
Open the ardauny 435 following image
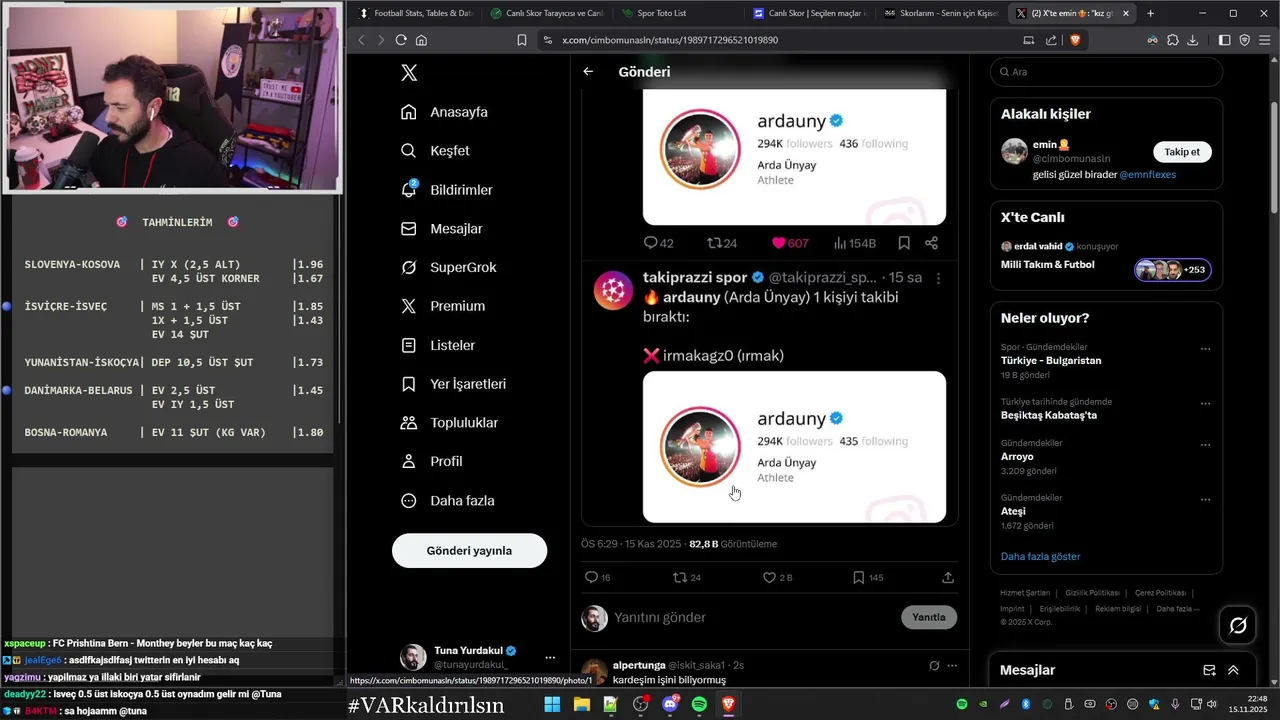pyautogui.click(x=794, y=447)
